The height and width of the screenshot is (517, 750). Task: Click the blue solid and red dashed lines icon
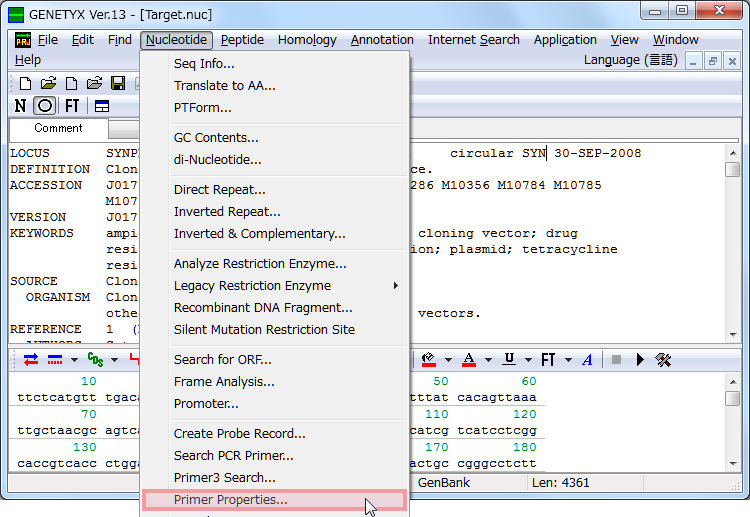click(x=55, y=359)
